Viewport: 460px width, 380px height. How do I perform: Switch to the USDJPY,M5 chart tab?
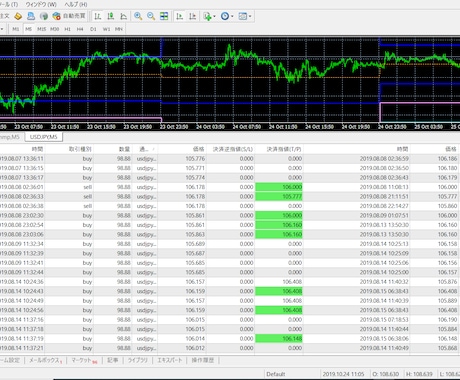44,137
